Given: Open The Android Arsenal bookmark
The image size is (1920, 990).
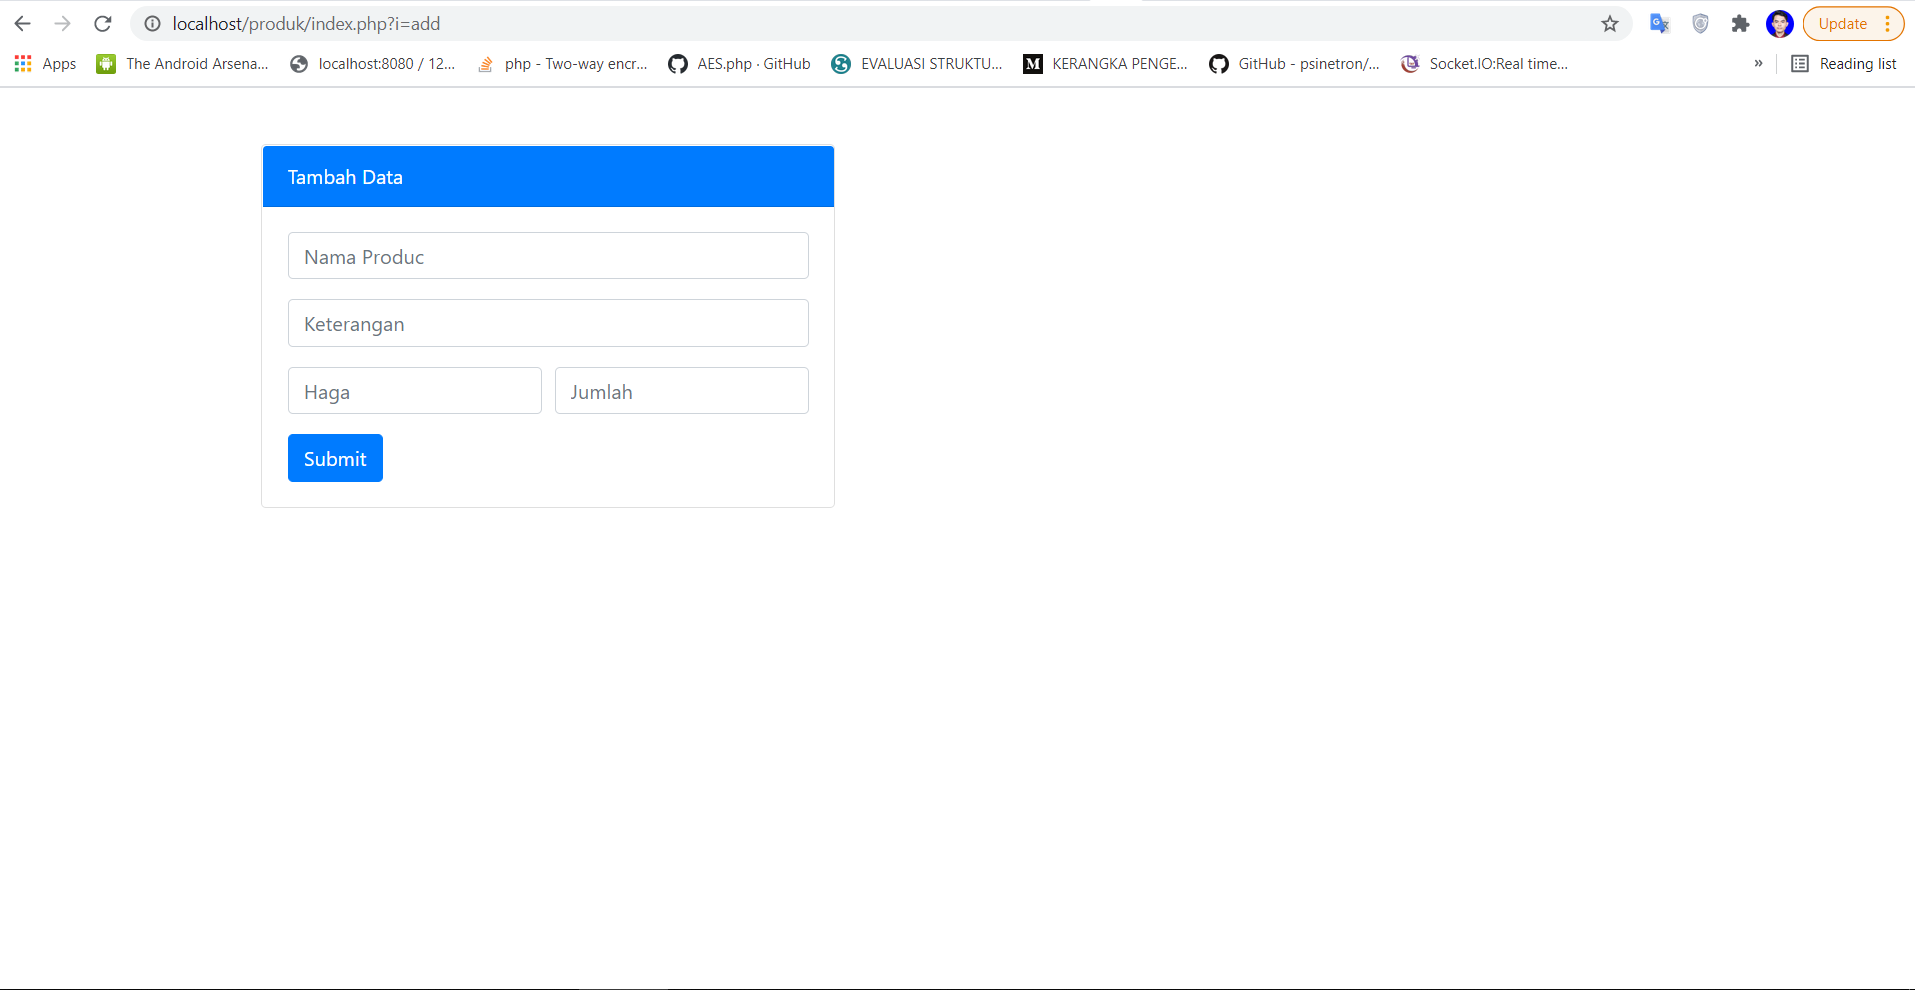Looking at the screenshot, I should (x=182, y=63).
